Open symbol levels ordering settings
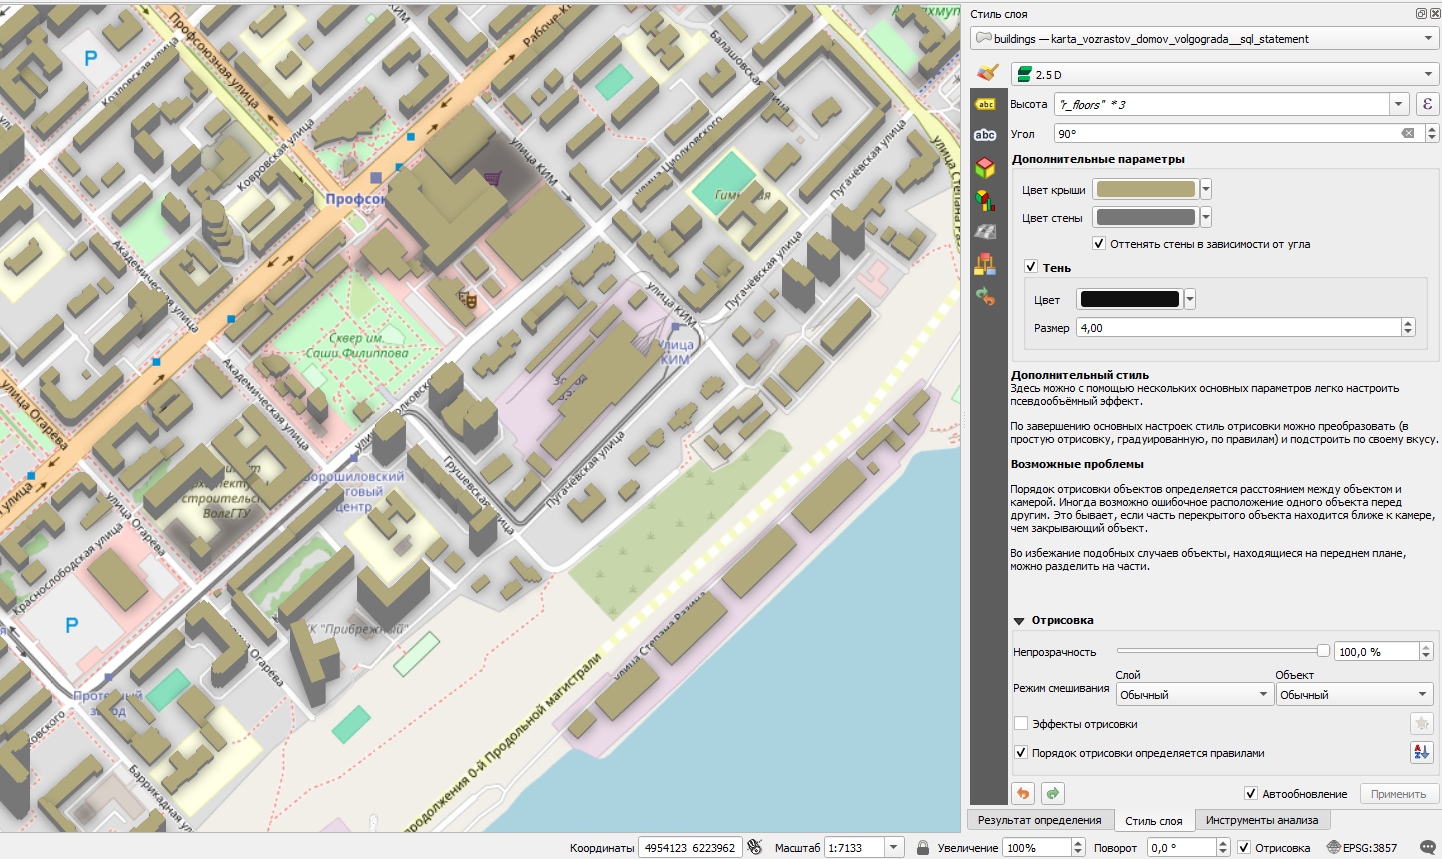This screenshot has height=859, width=1442. (1421, 753)
